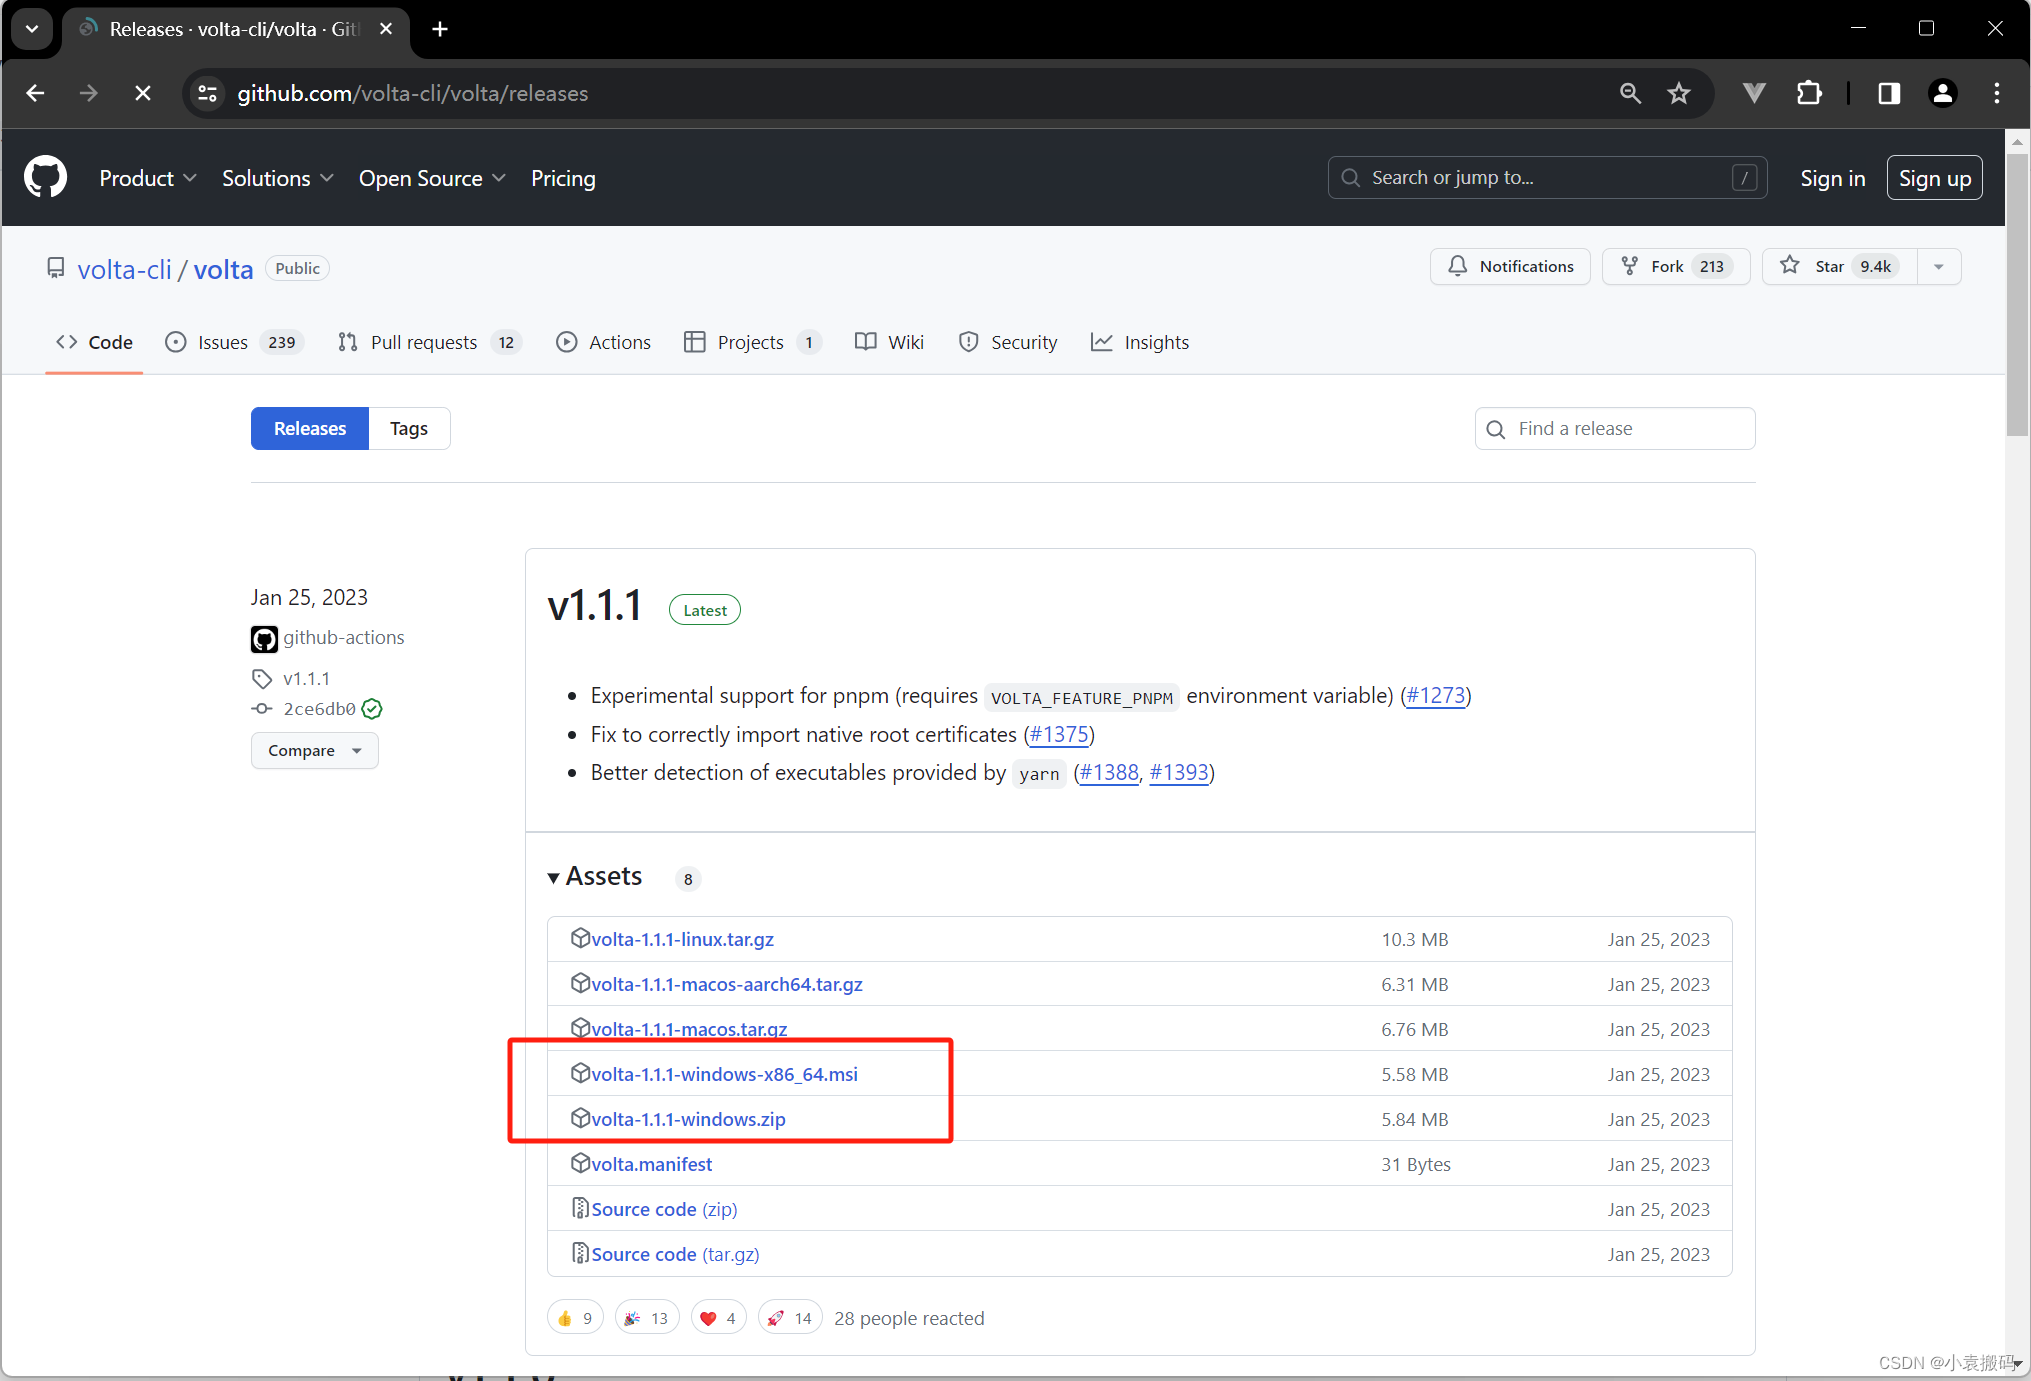Open the extensions puzzle icon

(x=1809, y=93)
